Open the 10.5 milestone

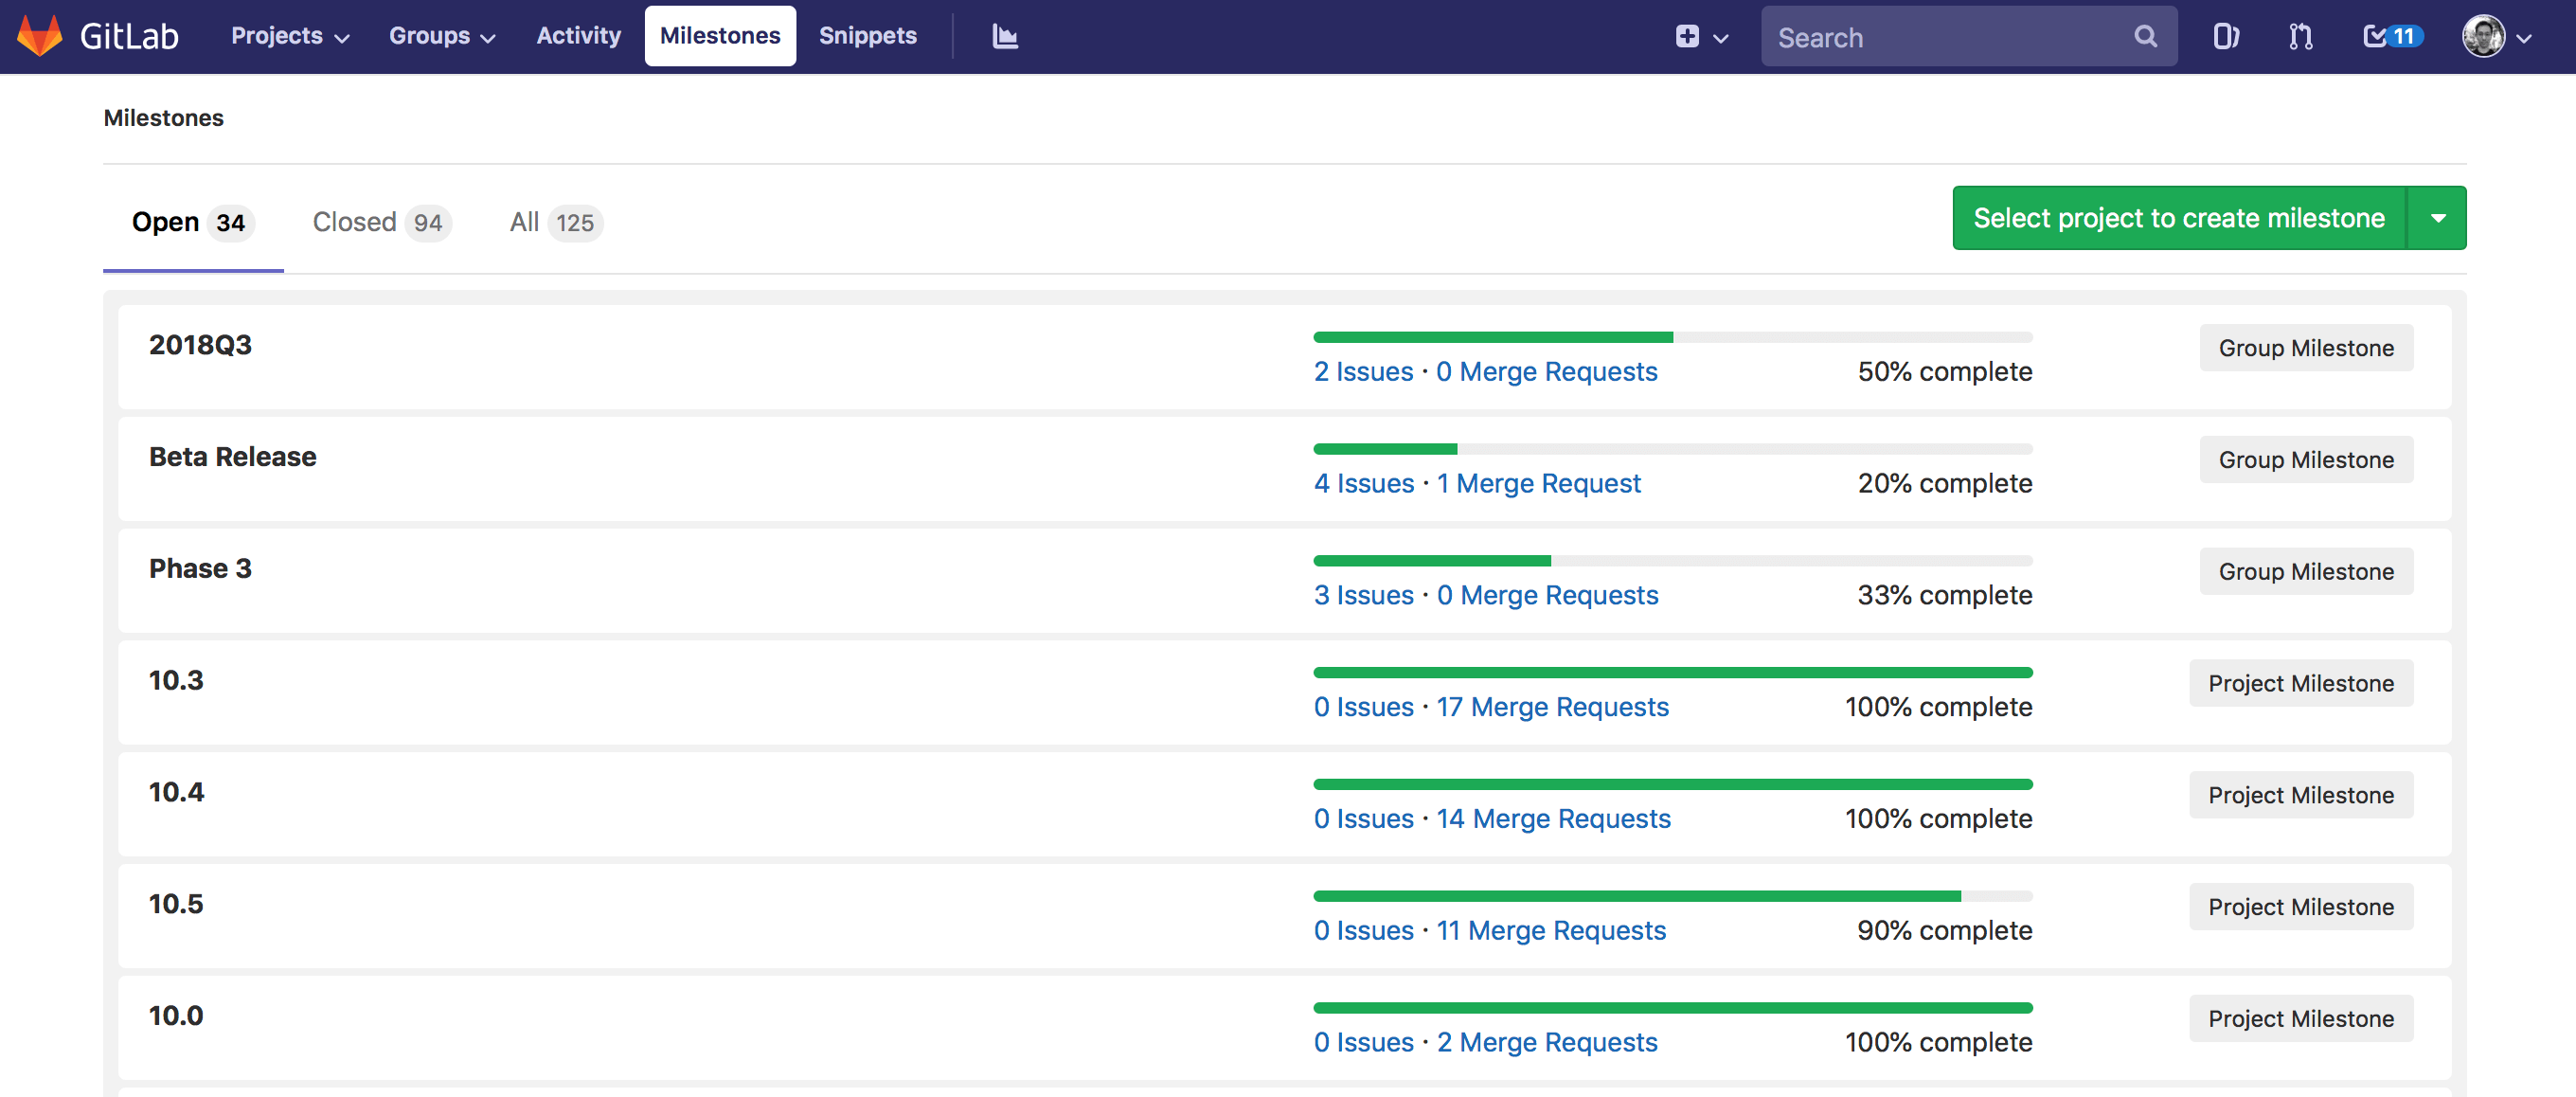[x=176, y=905]
